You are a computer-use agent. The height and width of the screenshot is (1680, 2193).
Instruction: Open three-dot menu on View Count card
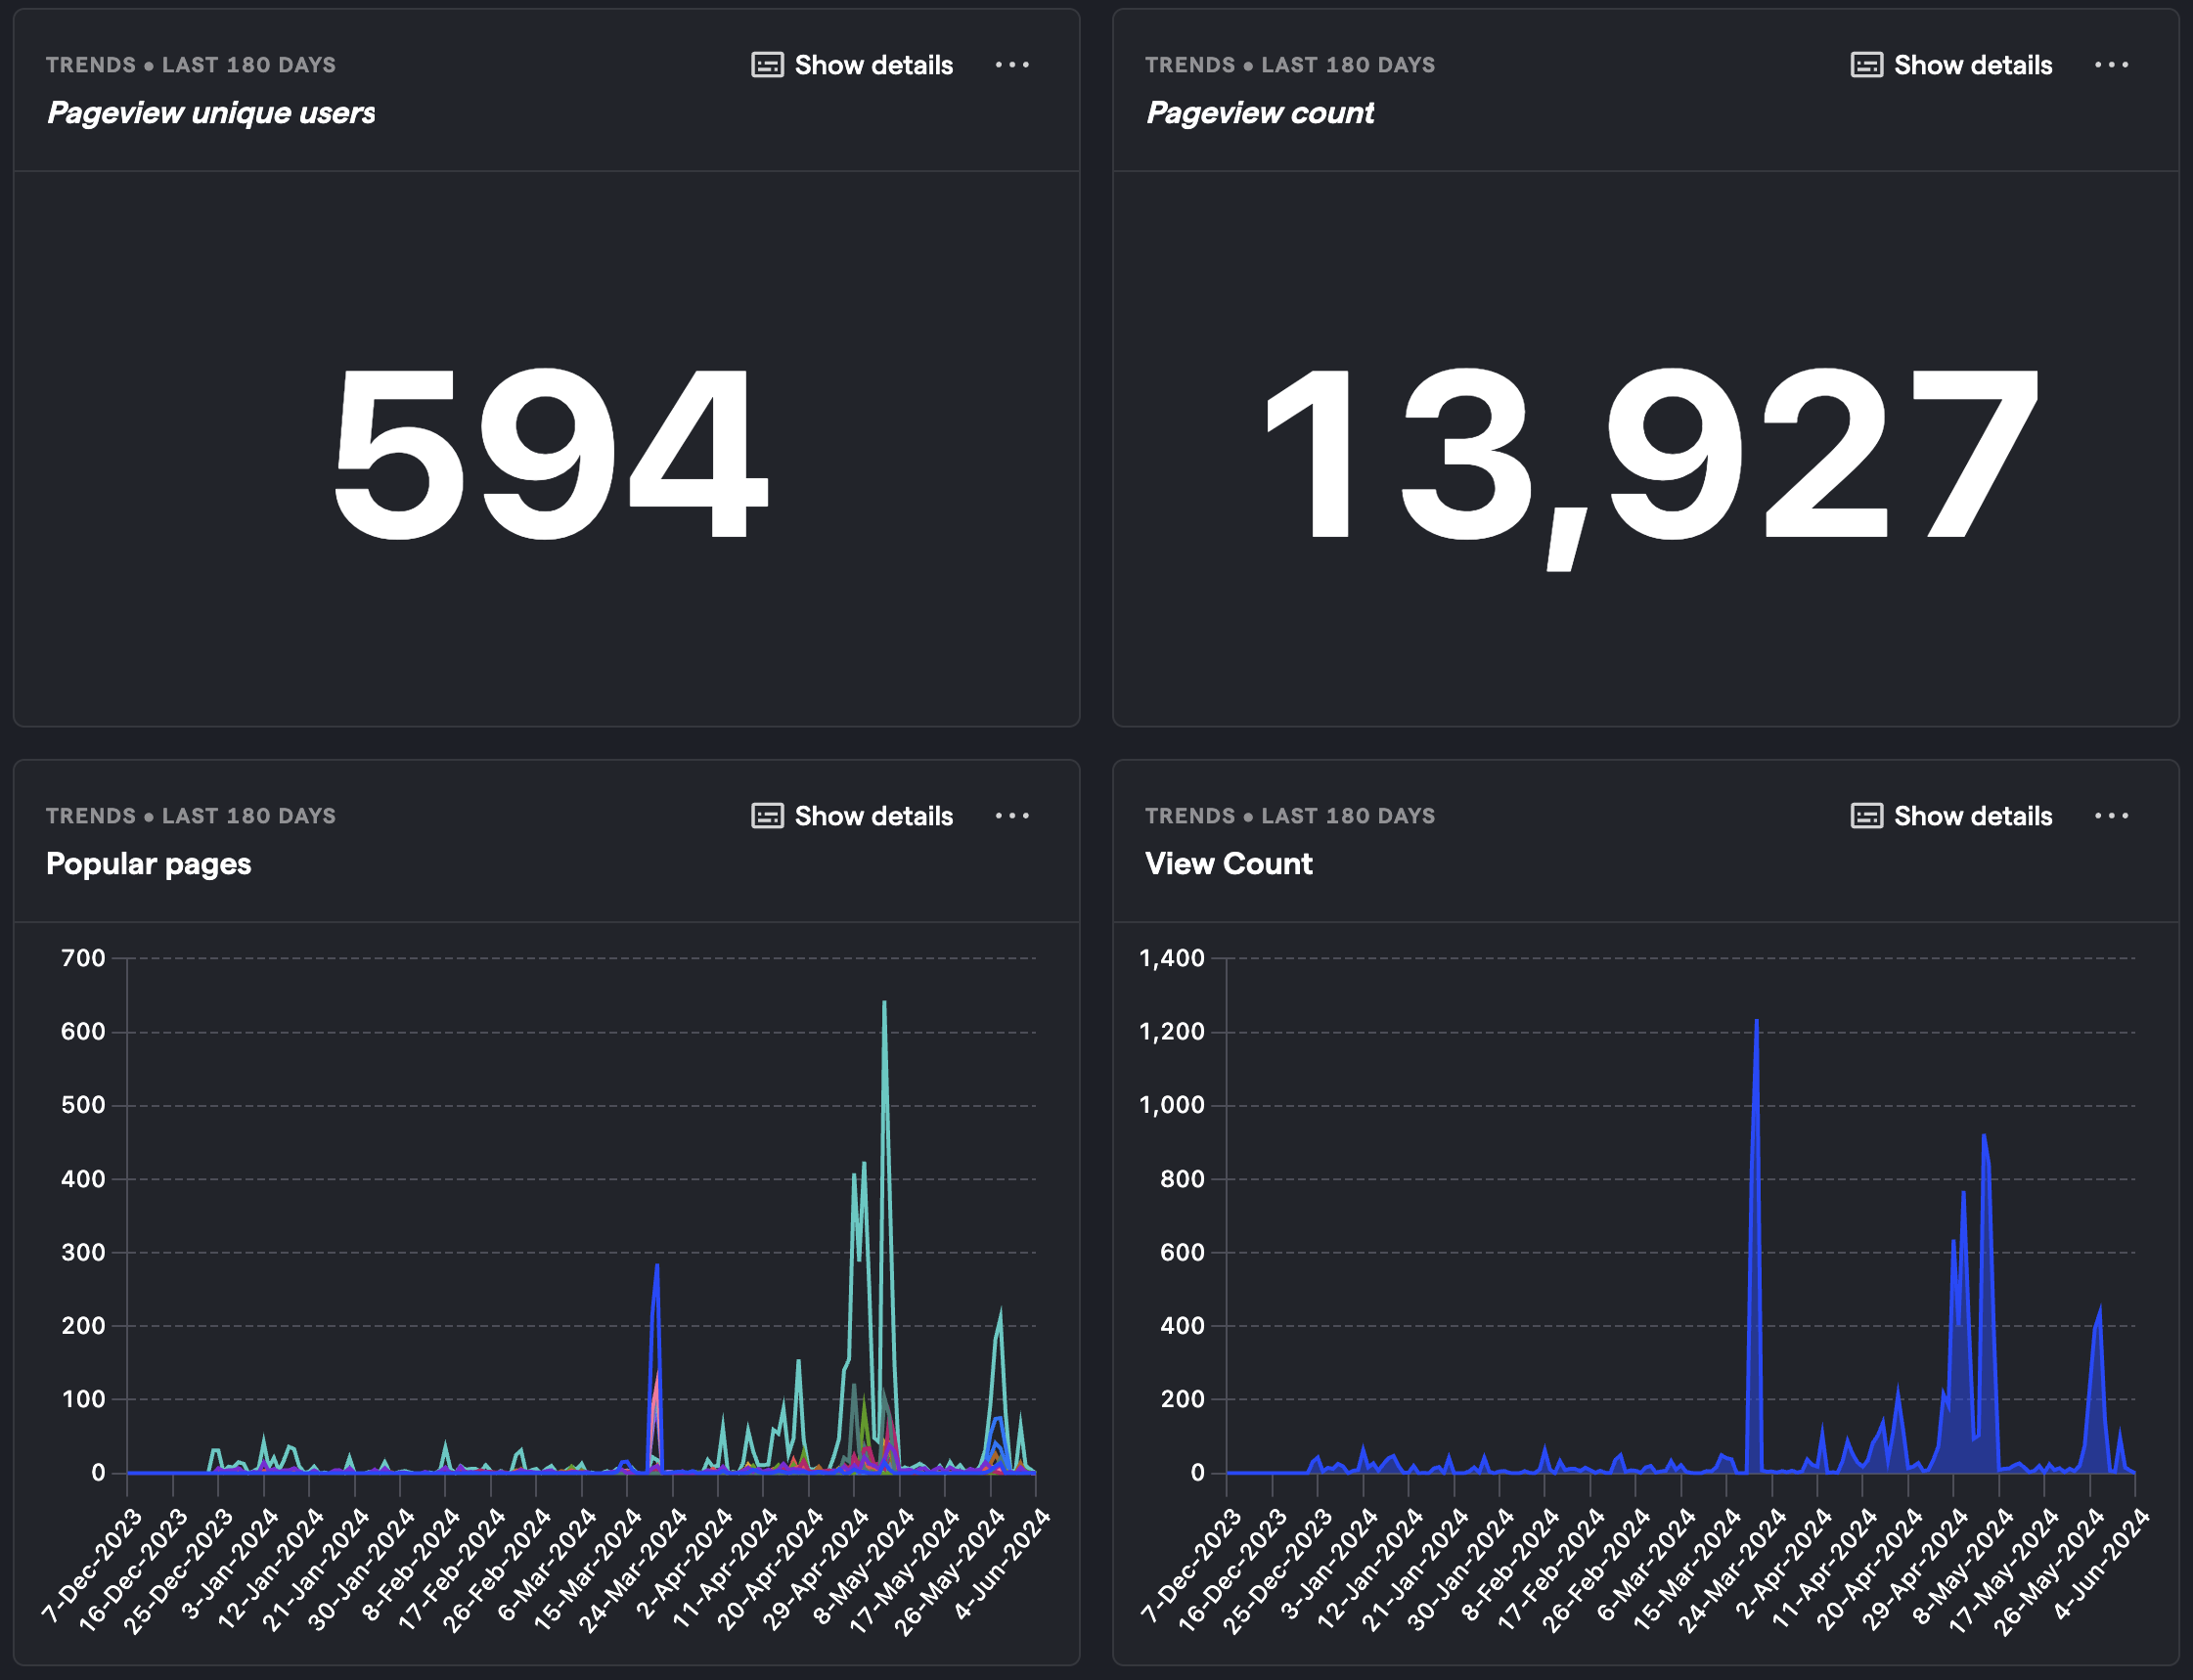click(2111, 816)
